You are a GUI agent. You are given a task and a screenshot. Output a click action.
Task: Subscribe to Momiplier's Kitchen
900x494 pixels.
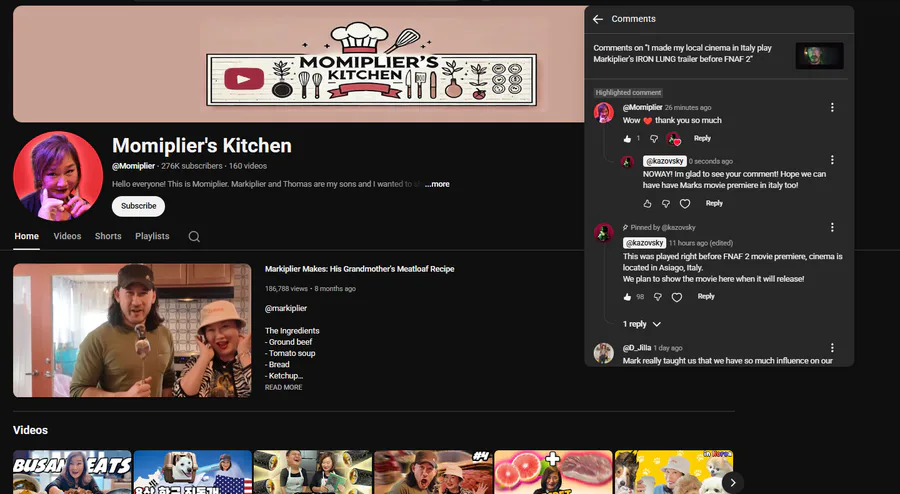[x=138, y=206]
